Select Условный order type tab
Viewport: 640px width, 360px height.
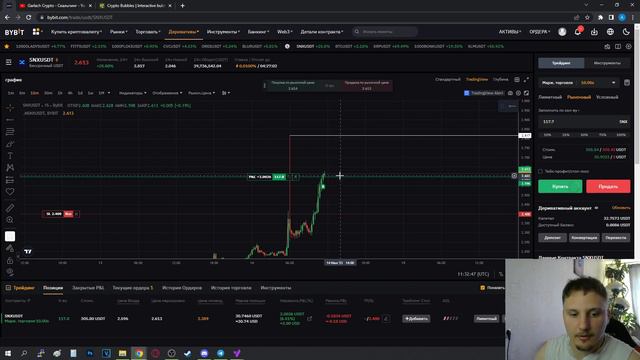pyautogui.click(x=607, y=97)
